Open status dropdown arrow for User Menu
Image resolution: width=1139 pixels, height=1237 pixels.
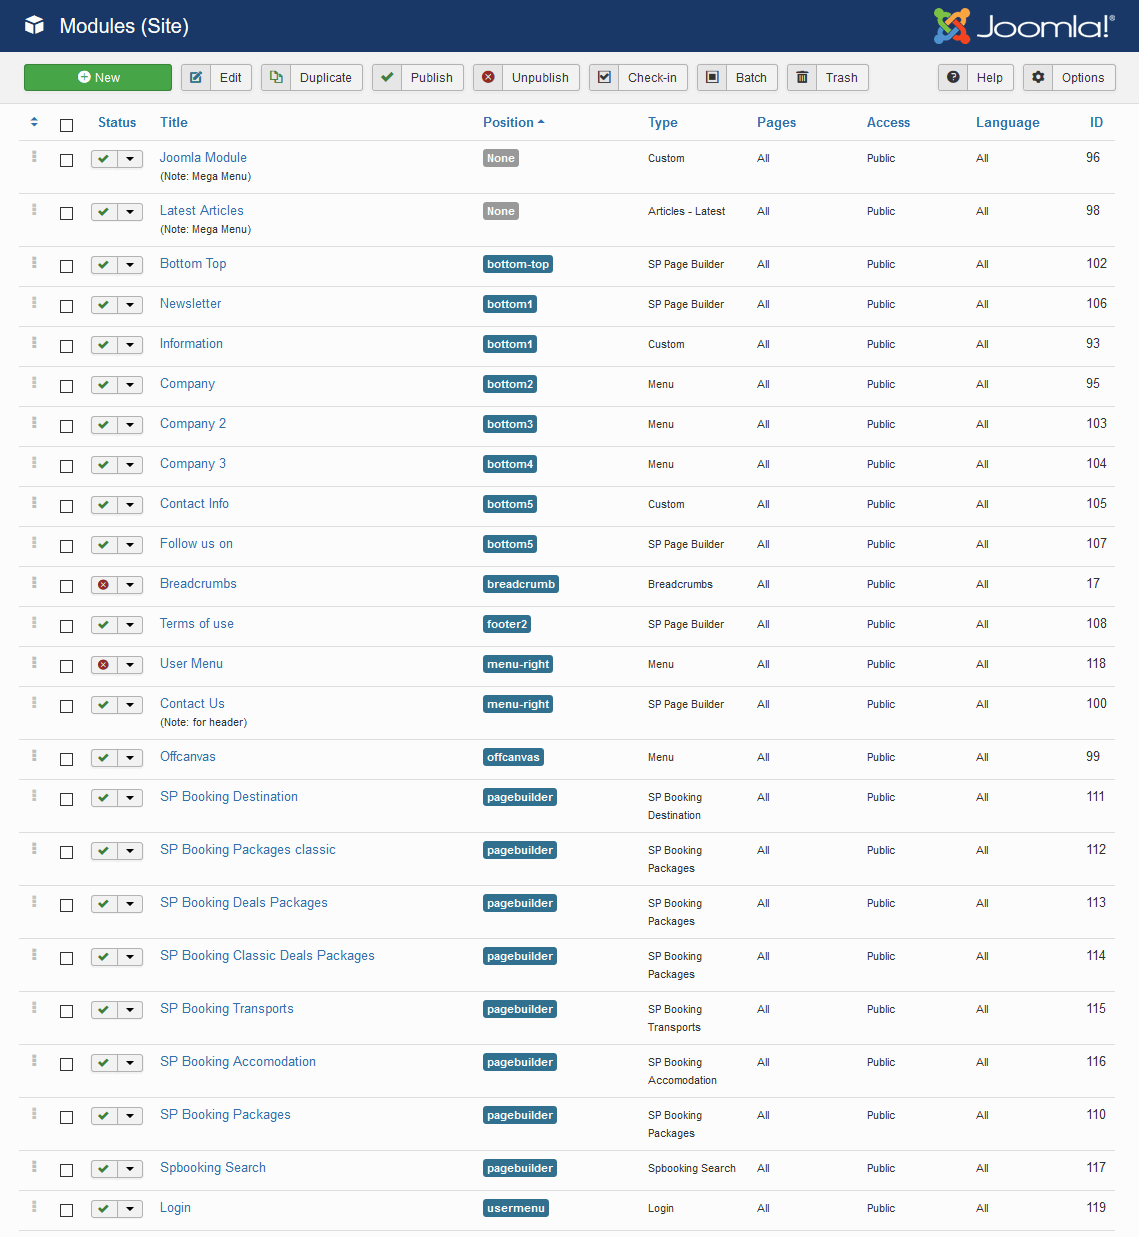click(x=130, y=665)
